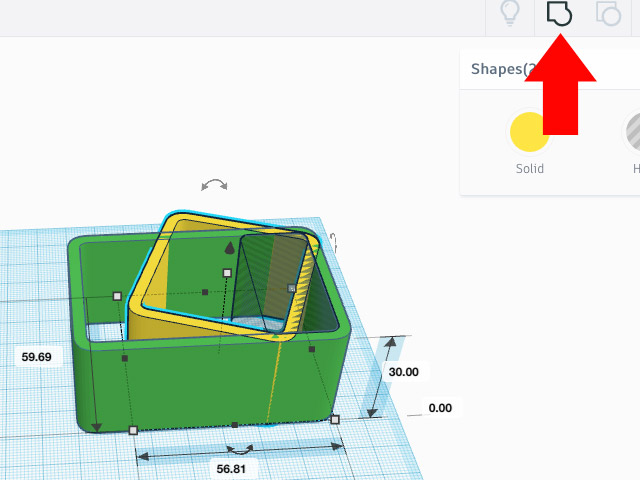The height and width of the screenshot is (480, 640).
Task: Click the curved rotation arrow above 56.81
Action: pos(239,449)
